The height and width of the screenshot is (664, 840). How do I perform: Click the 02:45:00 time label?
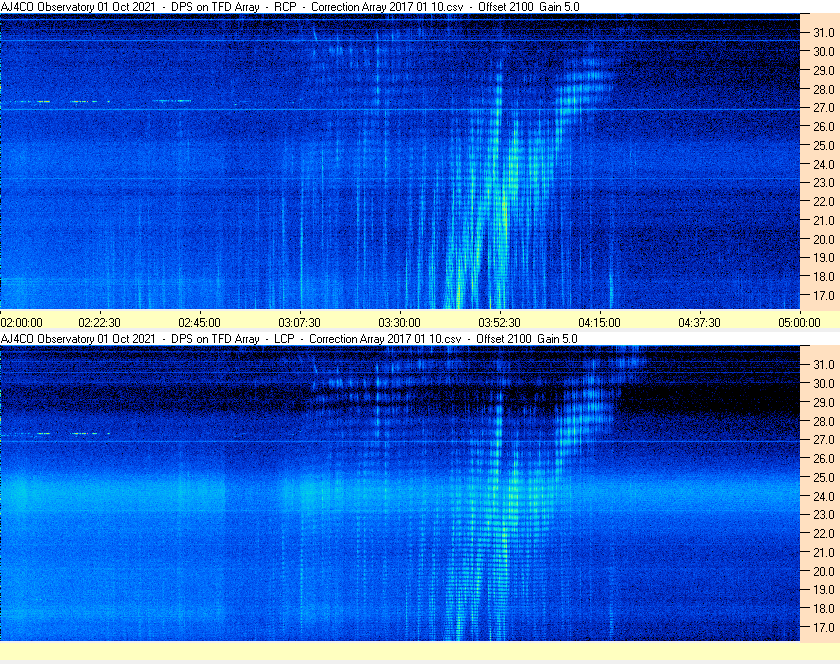[199, 323]
